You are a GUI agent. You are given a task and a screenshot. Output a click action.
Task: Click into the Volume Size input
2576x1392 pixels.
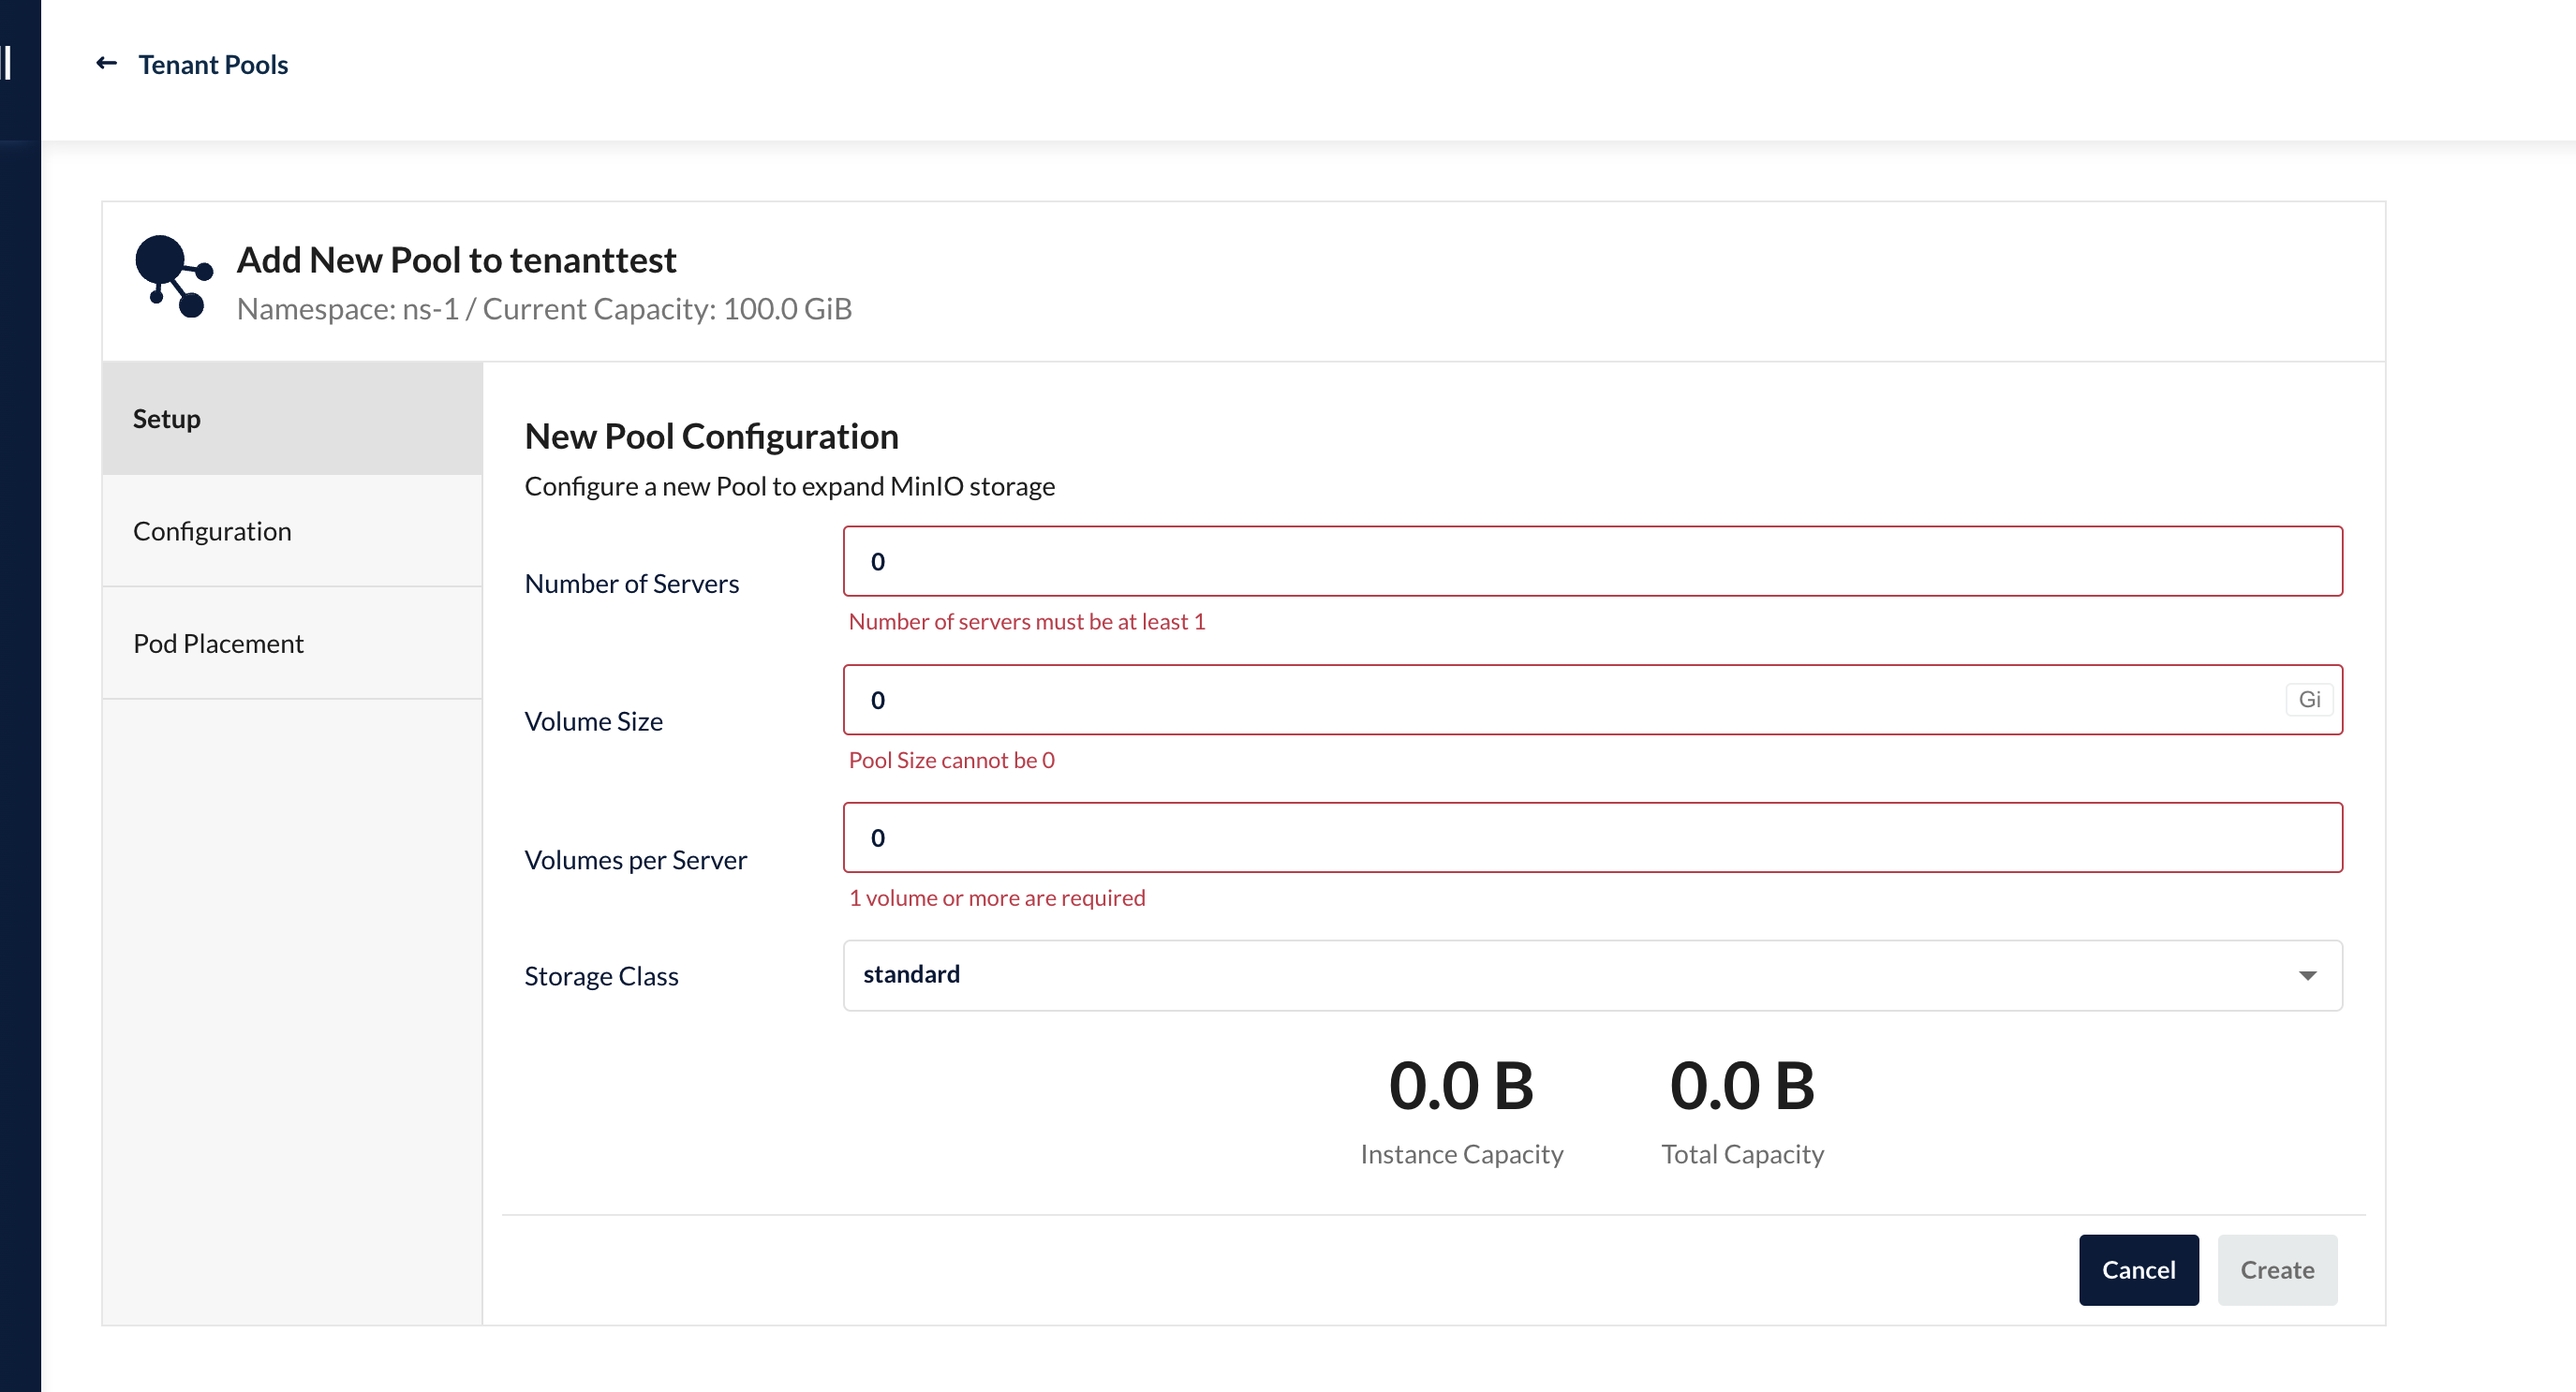tap(1560, 700)
